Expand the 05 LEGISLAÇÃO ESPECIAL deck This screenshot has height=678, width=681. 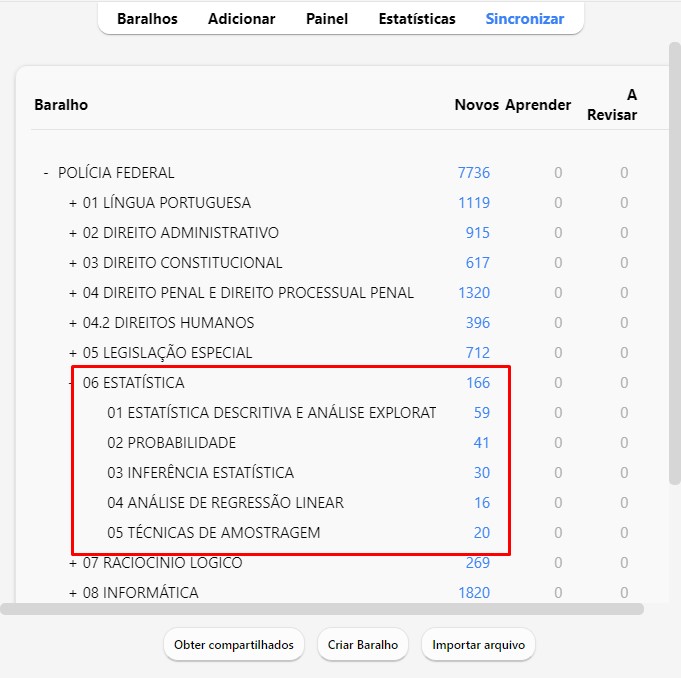coord(73,353)
